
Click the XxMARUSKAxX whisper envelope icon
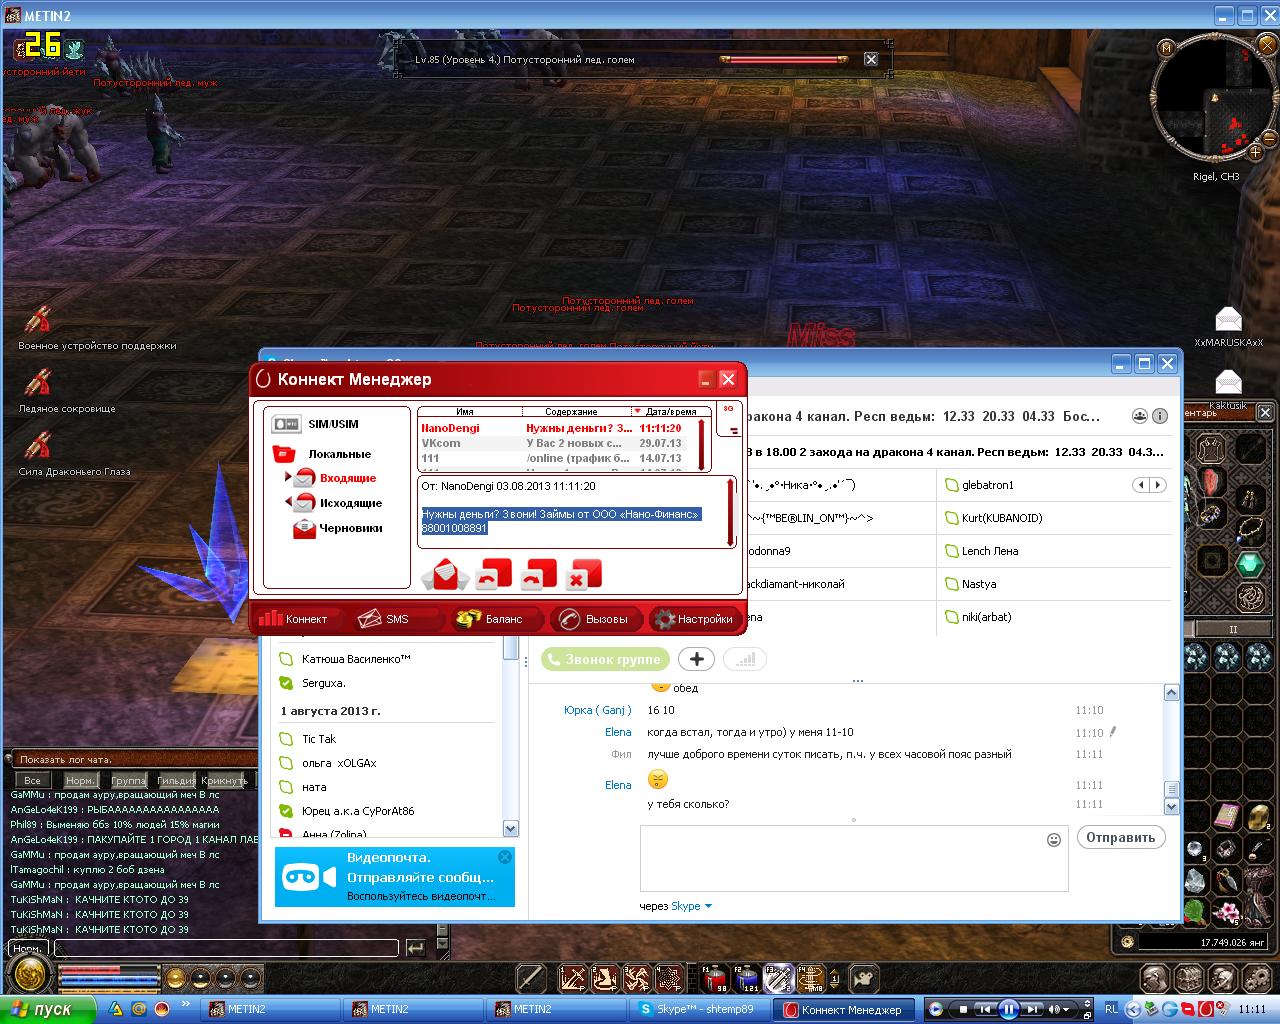(x=1228, y=319)
